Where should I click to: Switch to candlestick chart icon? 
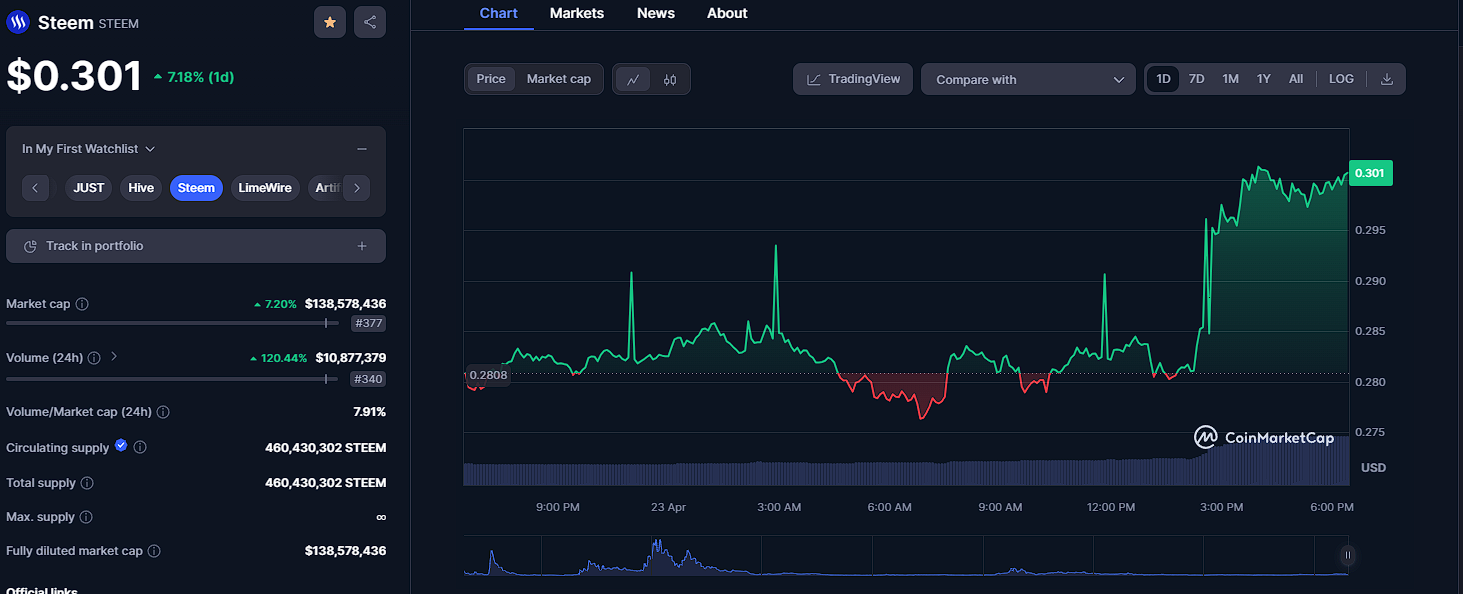[x=670, y=79]
